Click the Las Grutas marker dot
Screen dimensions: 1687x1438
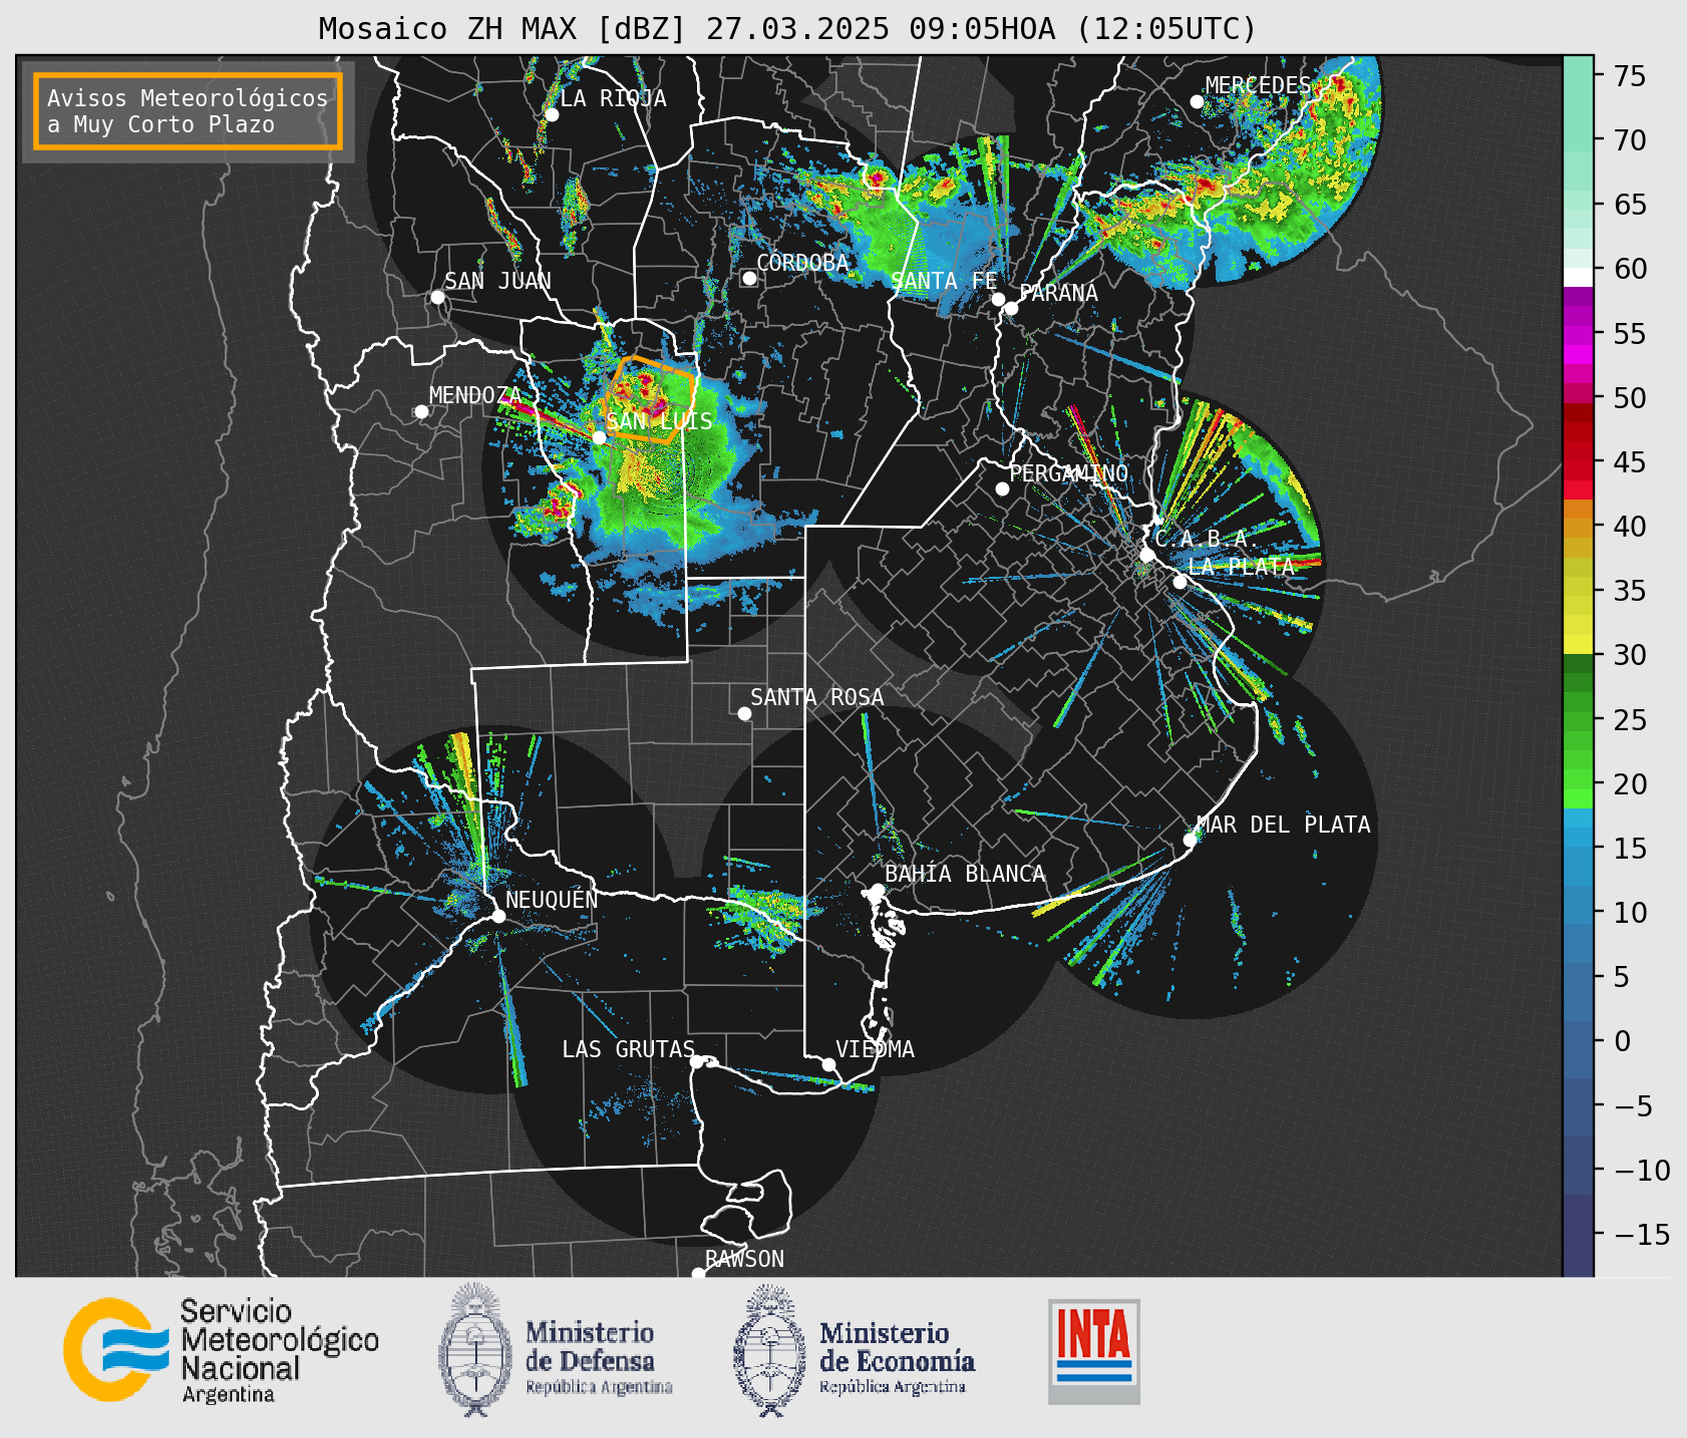(x=697, y=1062)
